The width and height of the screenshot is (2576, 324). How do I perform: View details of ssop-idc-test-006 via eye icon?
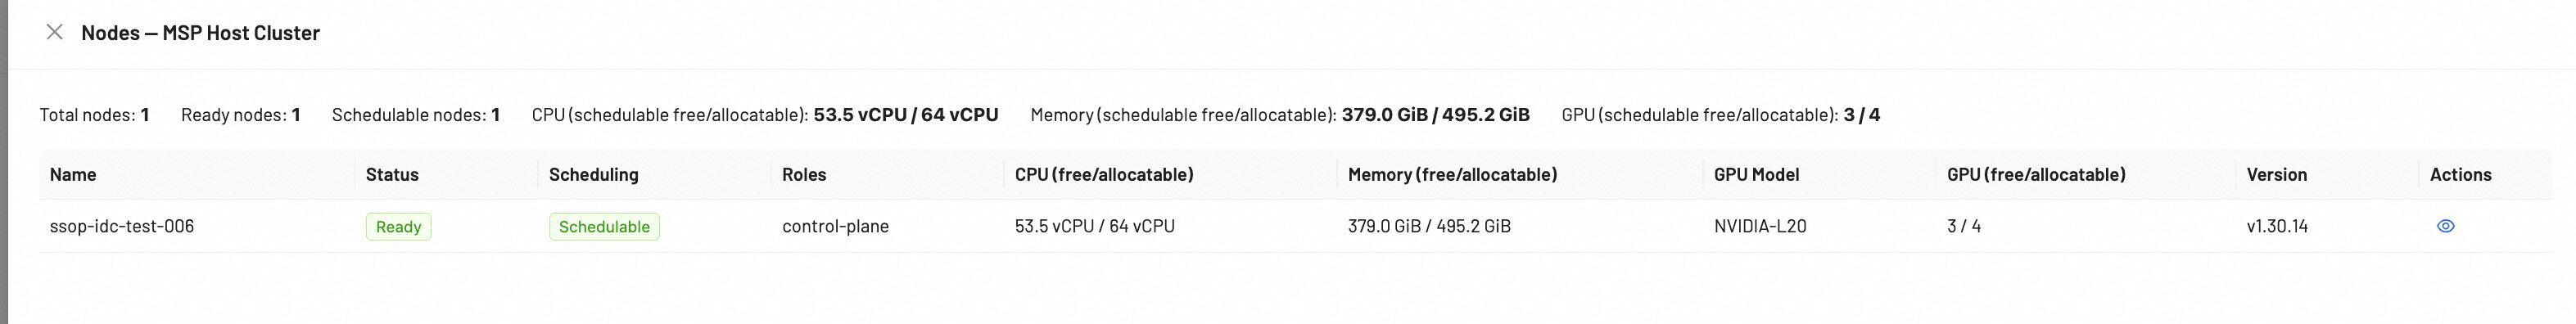tap(2445, 226)
